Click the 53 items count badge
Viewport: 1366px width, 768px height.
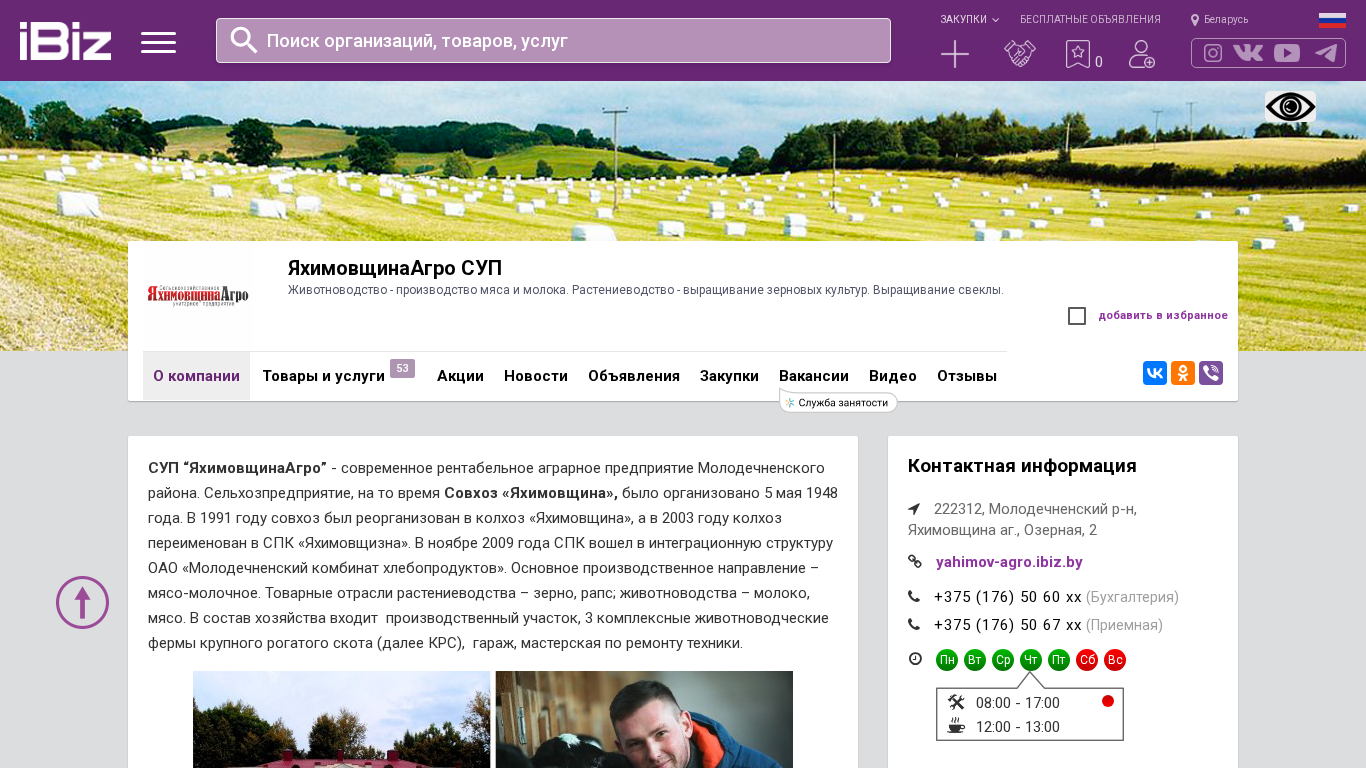[x=402, y=368]
